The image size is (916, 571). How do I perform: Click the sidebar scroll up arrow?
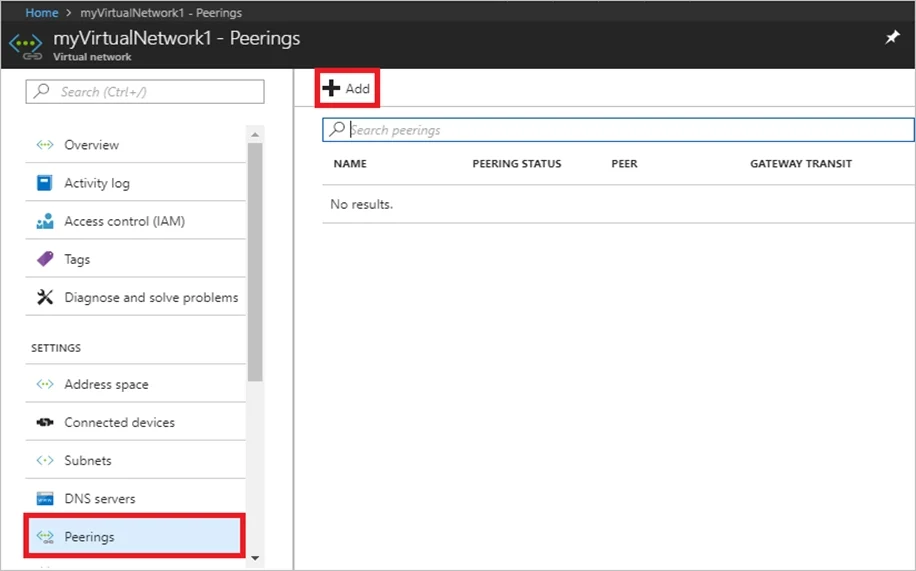pyautogui.click(x=255, y=134)
